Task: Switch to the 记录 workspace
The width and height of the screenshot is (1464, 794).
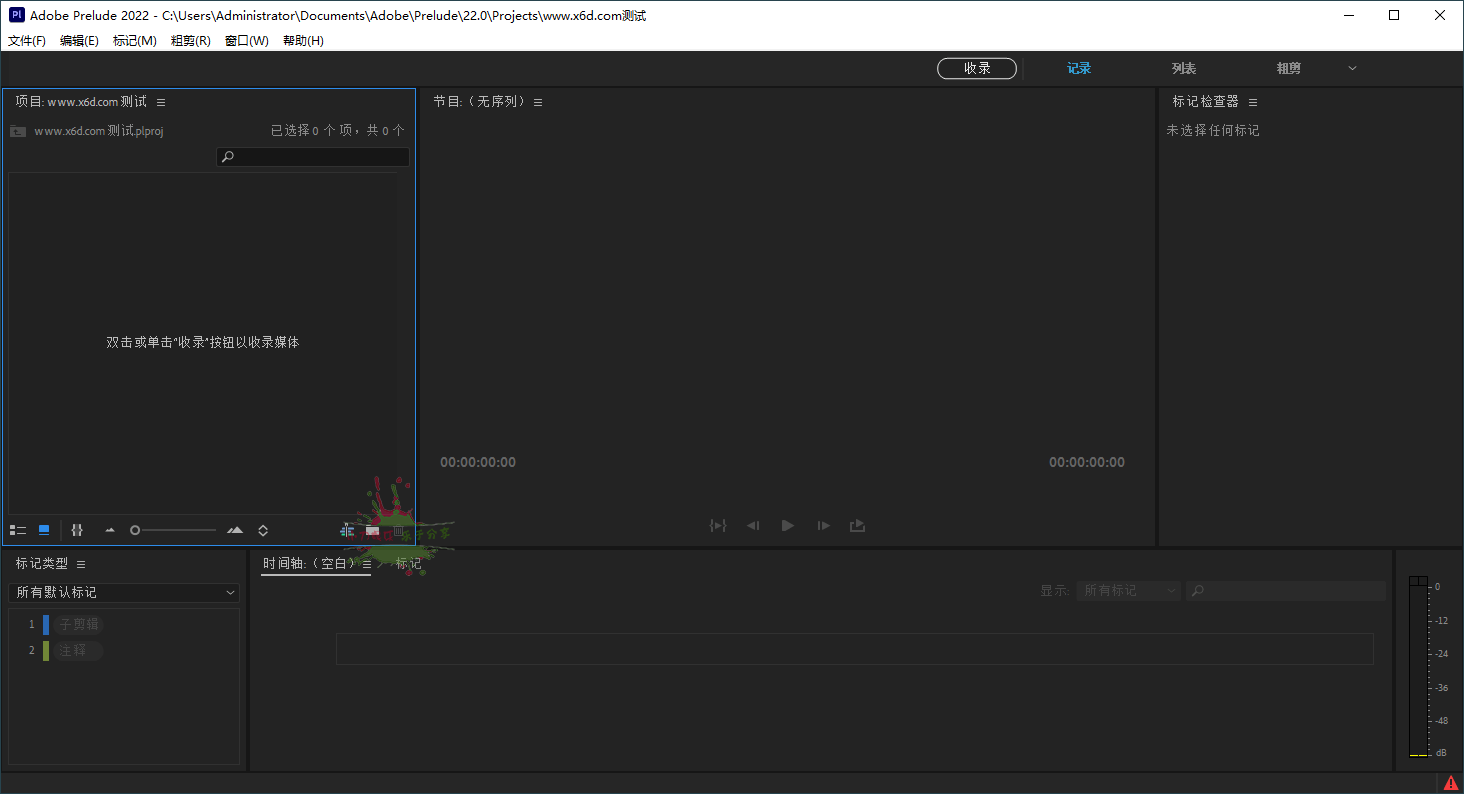Action: 1079,68
